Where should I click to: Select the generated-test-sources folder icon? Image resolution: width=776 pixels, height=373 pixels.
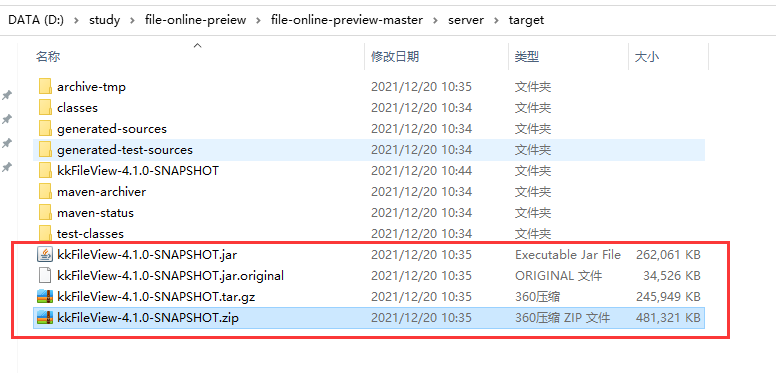pos(45,149)
